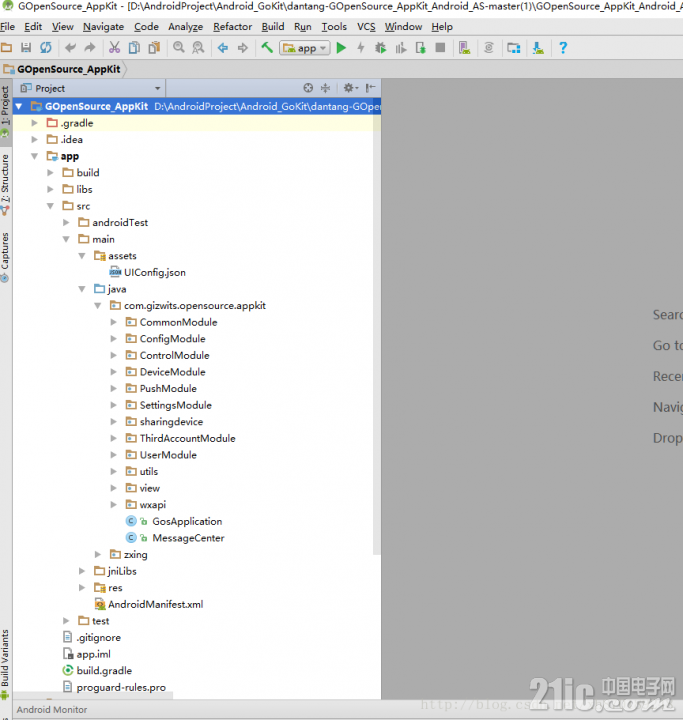Open the Tools menu
This screenshot has width=683, height=720.
click(x=334, y=27)
